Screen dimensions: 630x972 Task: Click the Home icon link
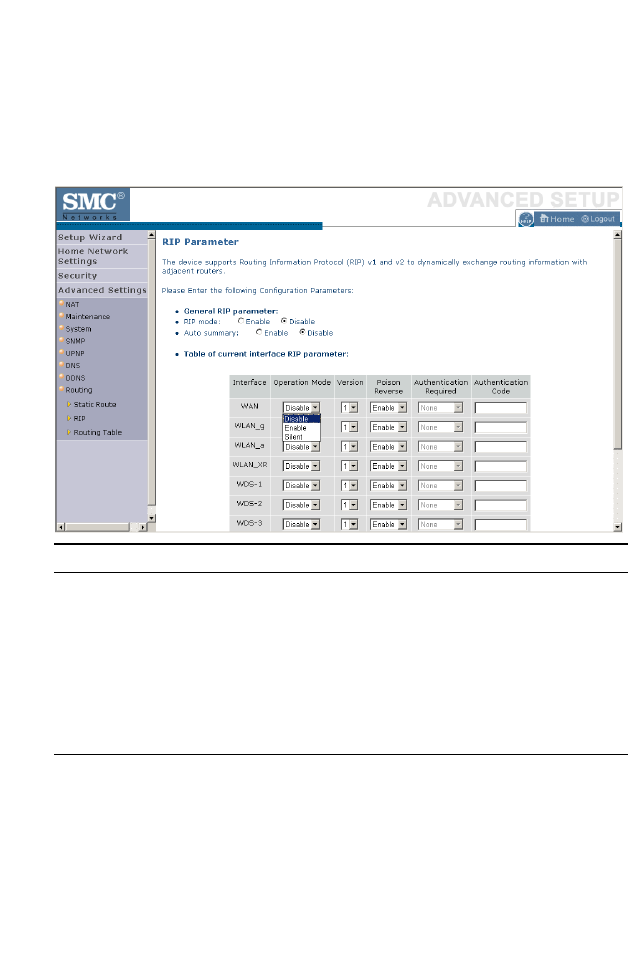point(557,219)
